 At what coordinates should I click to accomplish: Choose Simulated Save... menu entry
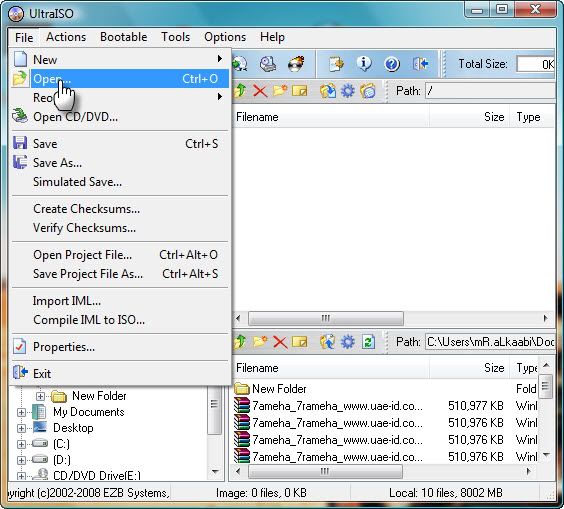click(120, 182)
